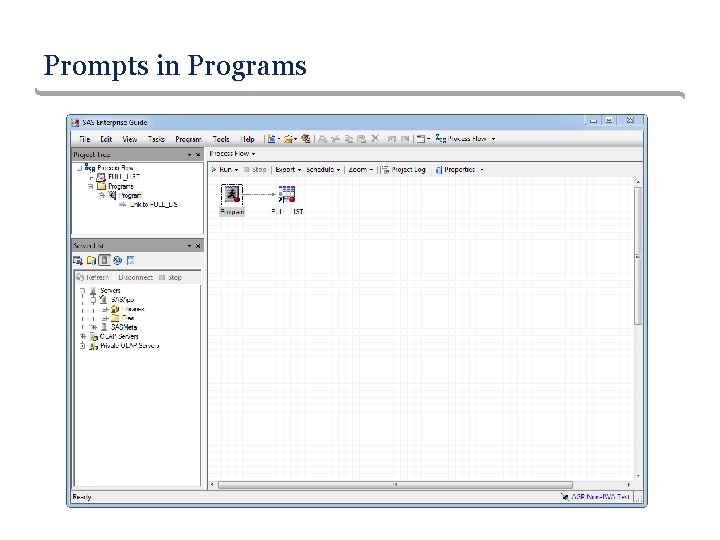Open the Project Tree pane options arrow
The width and height of the screenshot is (720, 540).
click(x=189, y=155)
